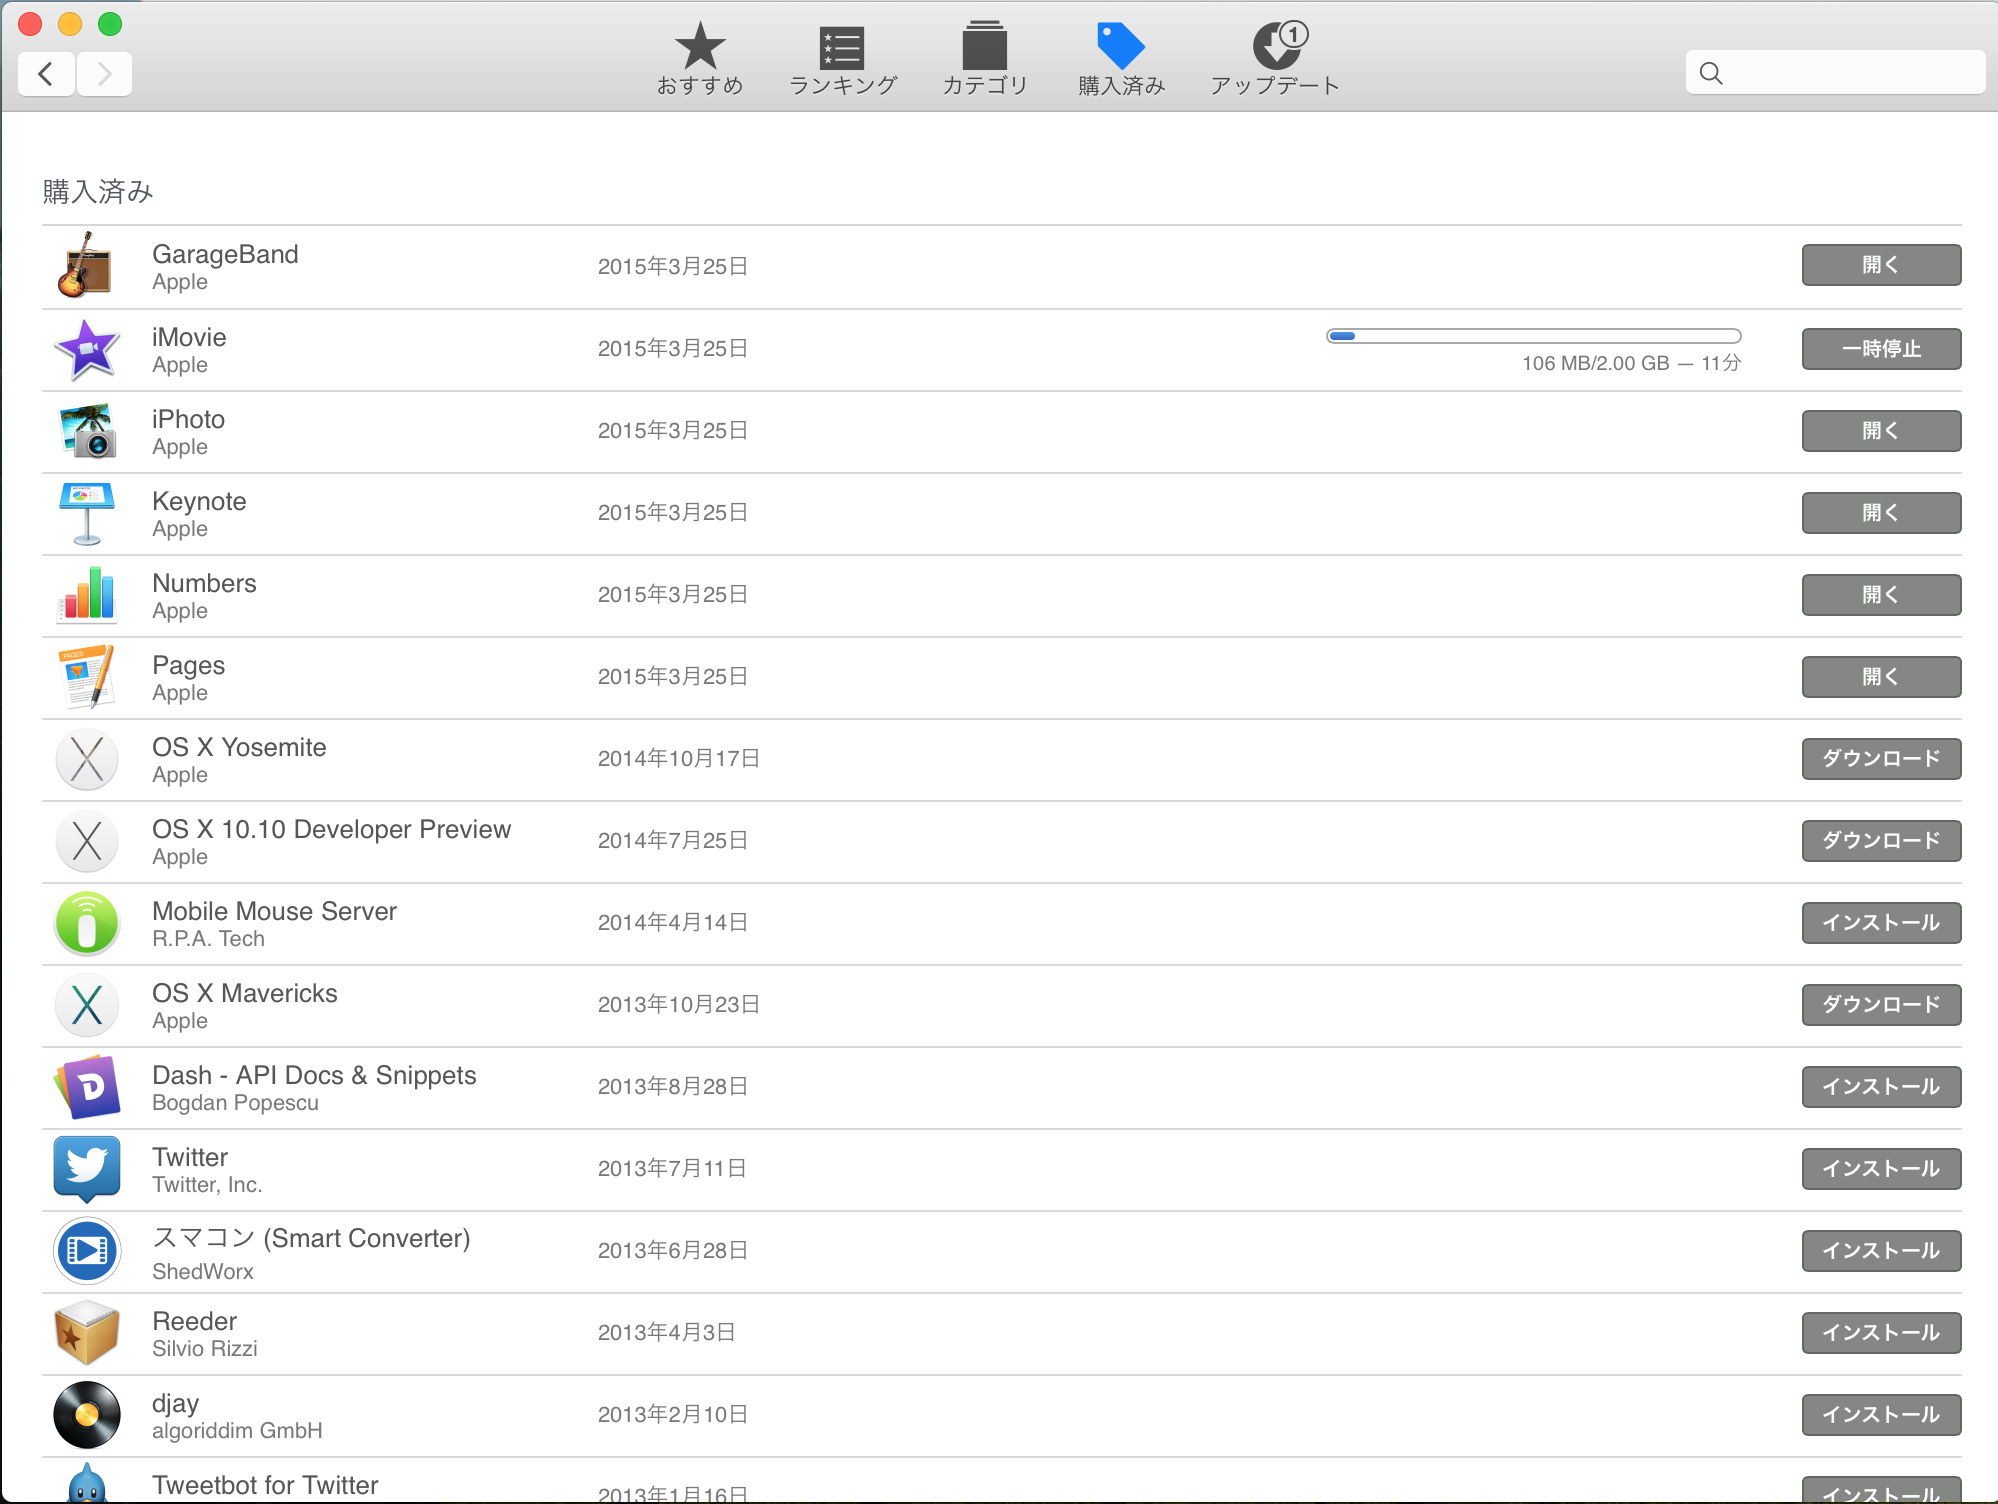Click the Reeder app icon
The image size is (1998, 1504).
point(86,1332)
